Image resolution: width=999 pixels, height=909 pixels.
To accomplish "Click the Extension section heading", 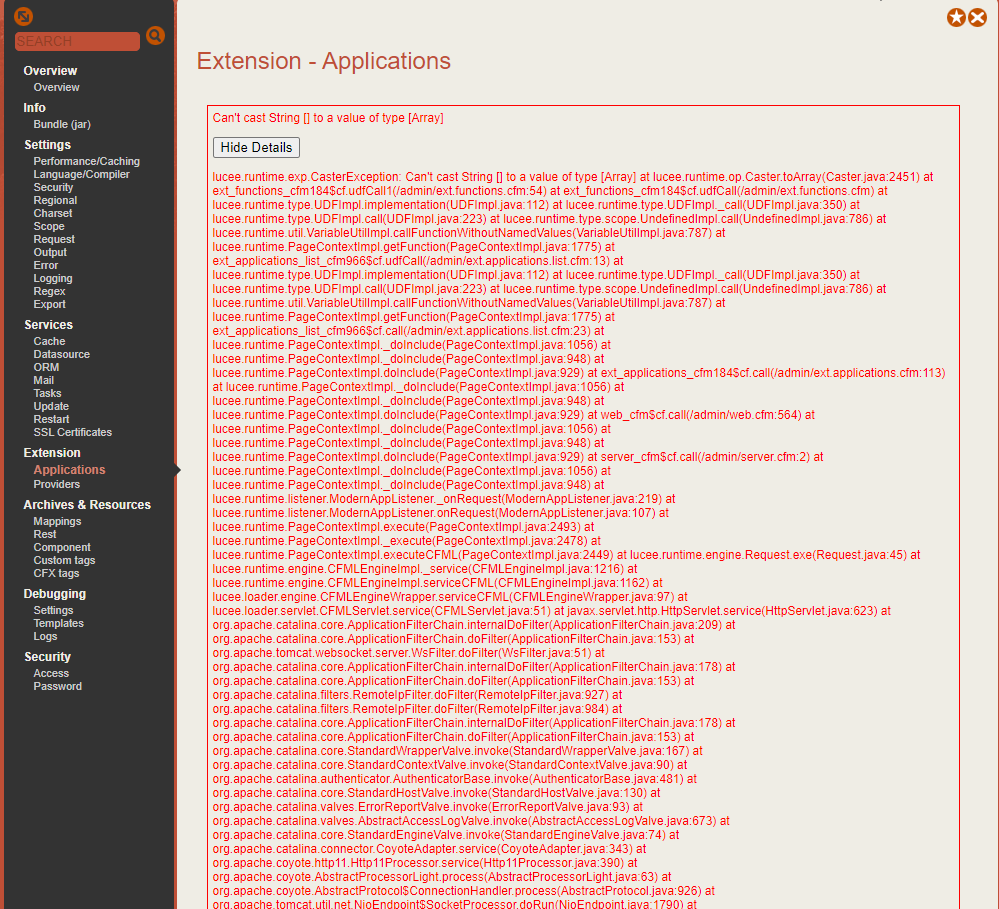I will coord(52,453).
